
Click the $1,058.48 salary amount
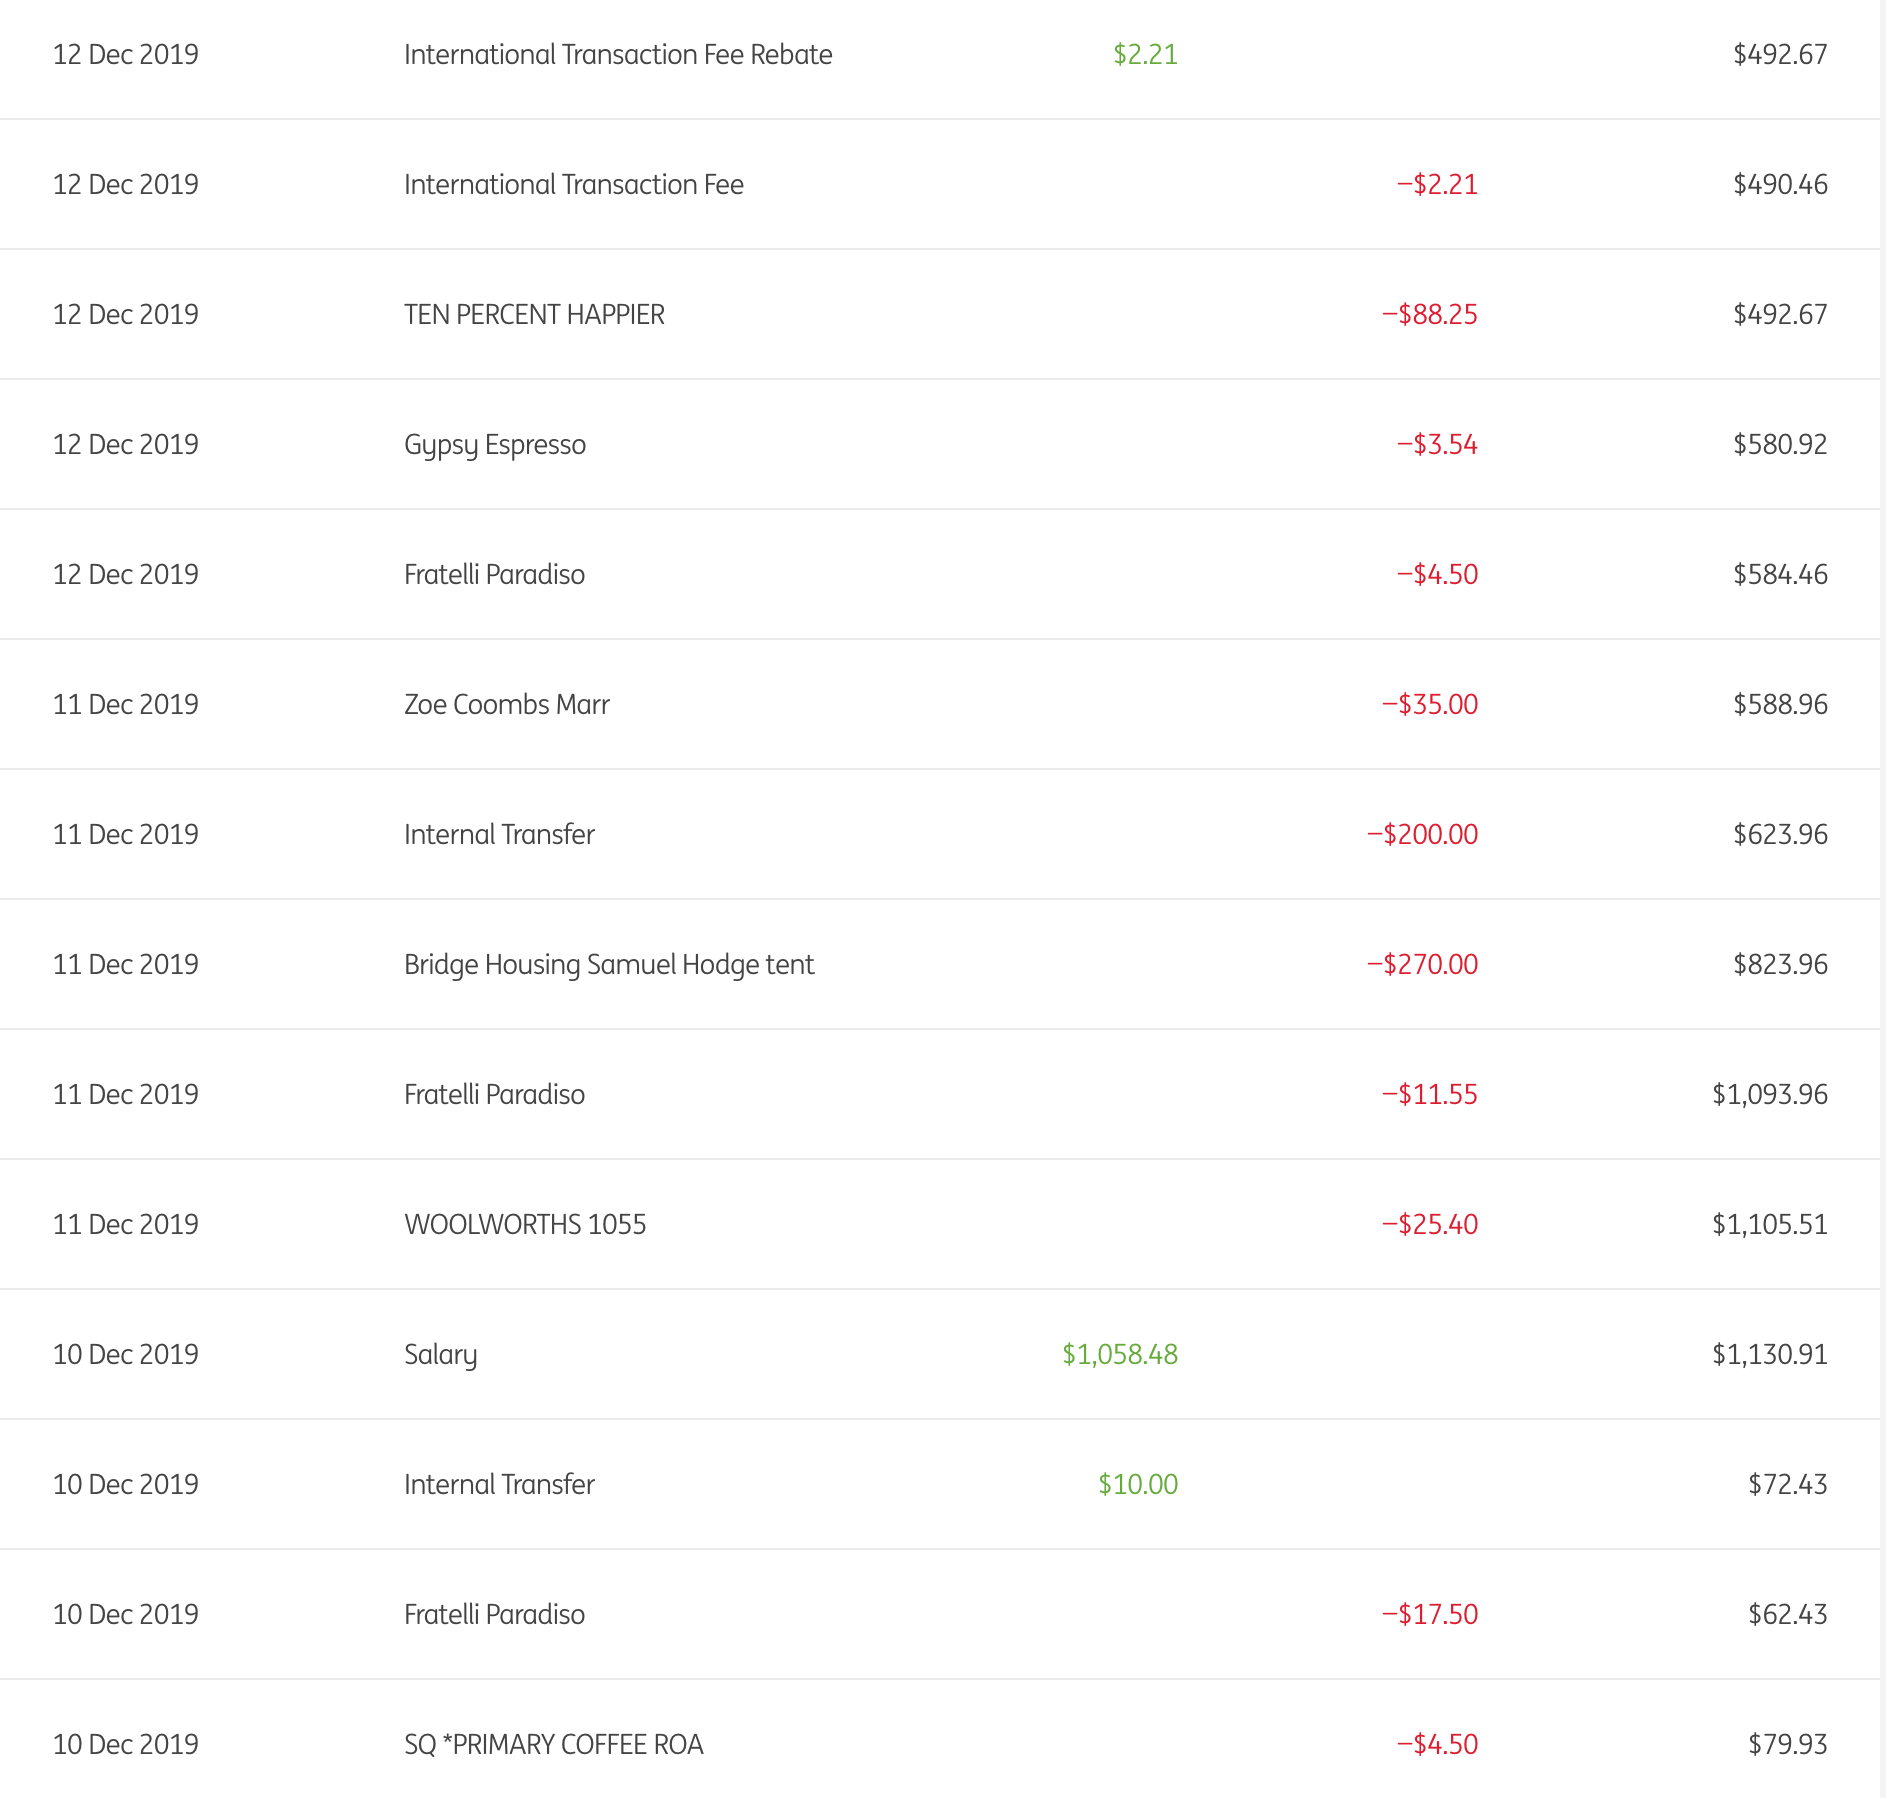pyautogui.click(x=1119, y=1355)
